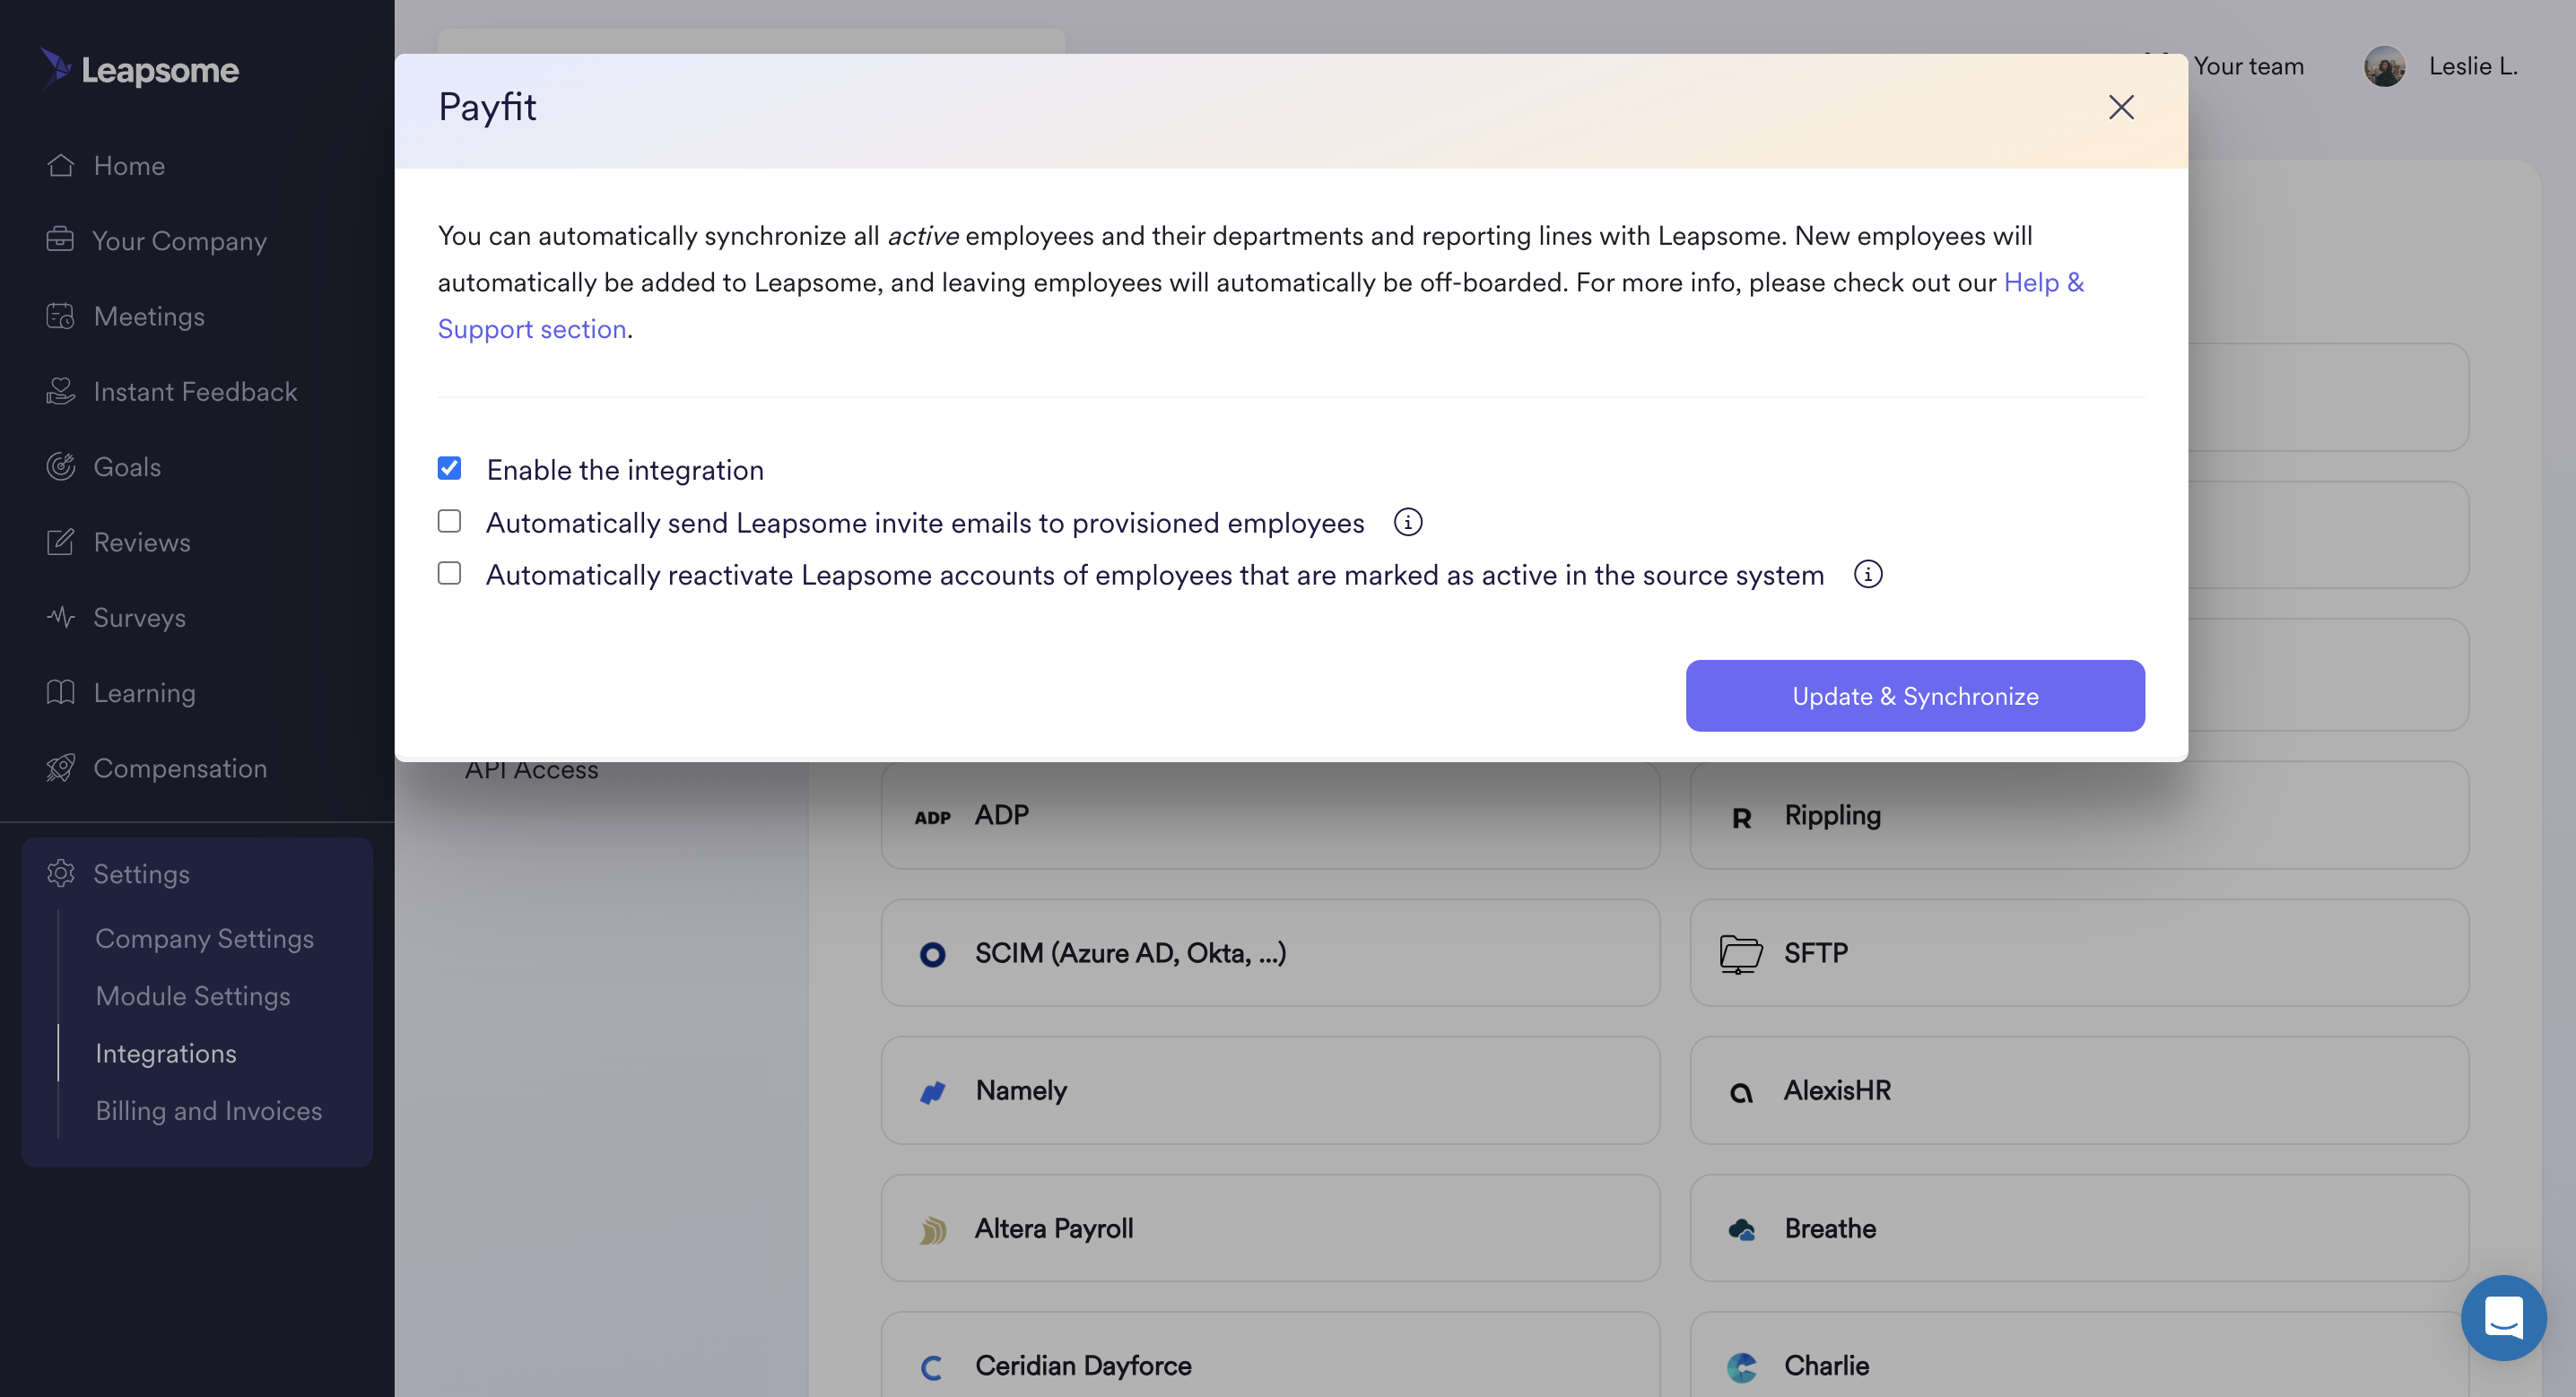This screenshot has width=2576, height=1397.
Task: Click the Reviews pencil icon
Action: click(60, 542)
